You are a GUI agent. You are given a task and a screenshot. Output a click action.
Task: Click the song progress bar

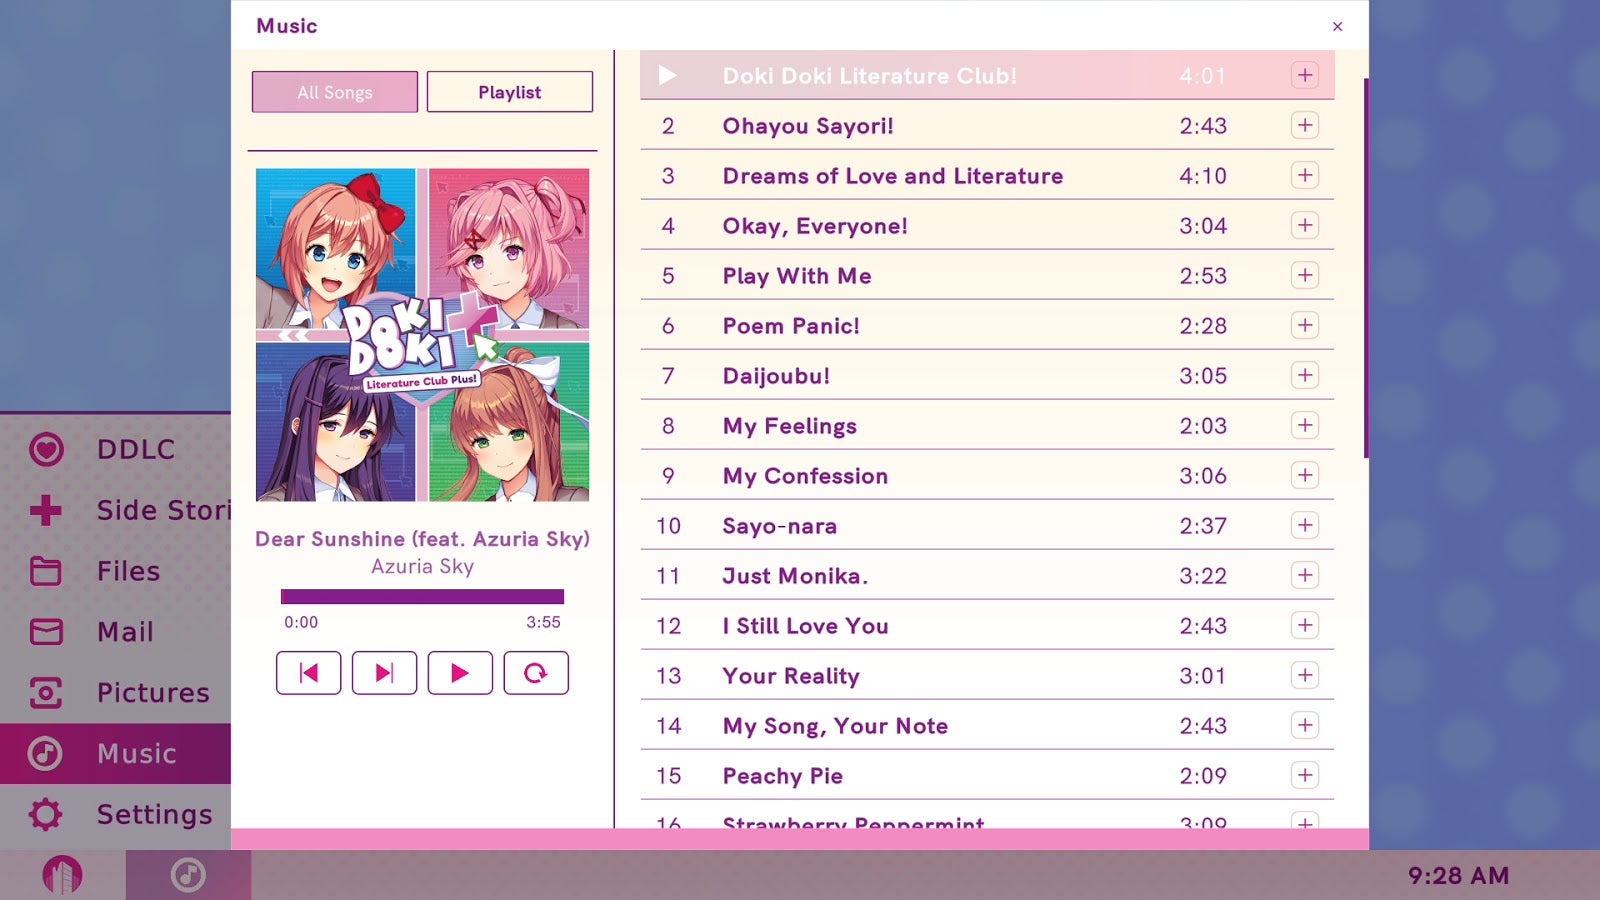point(422,595)
